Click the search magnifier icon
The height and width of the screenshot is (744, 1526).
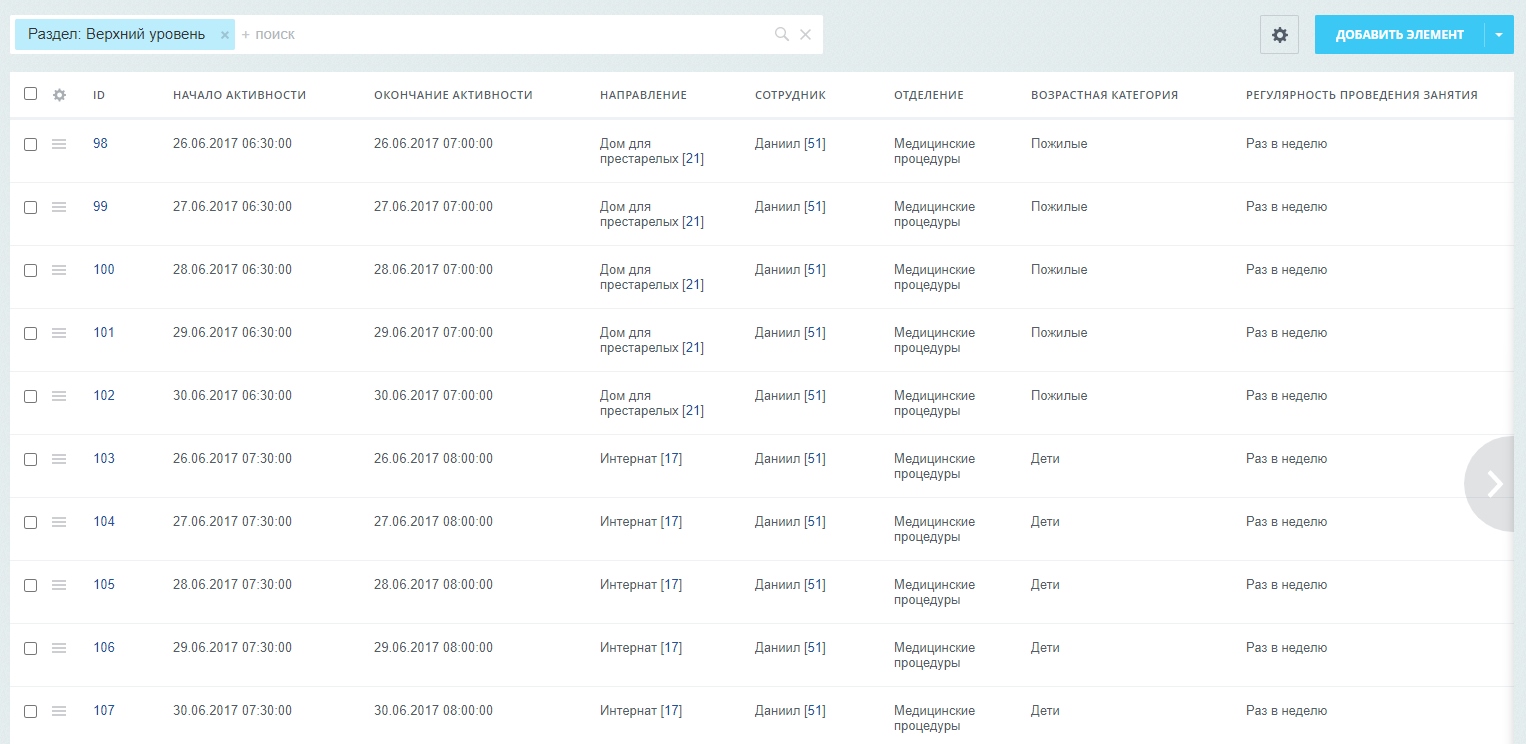click(782, 35)
